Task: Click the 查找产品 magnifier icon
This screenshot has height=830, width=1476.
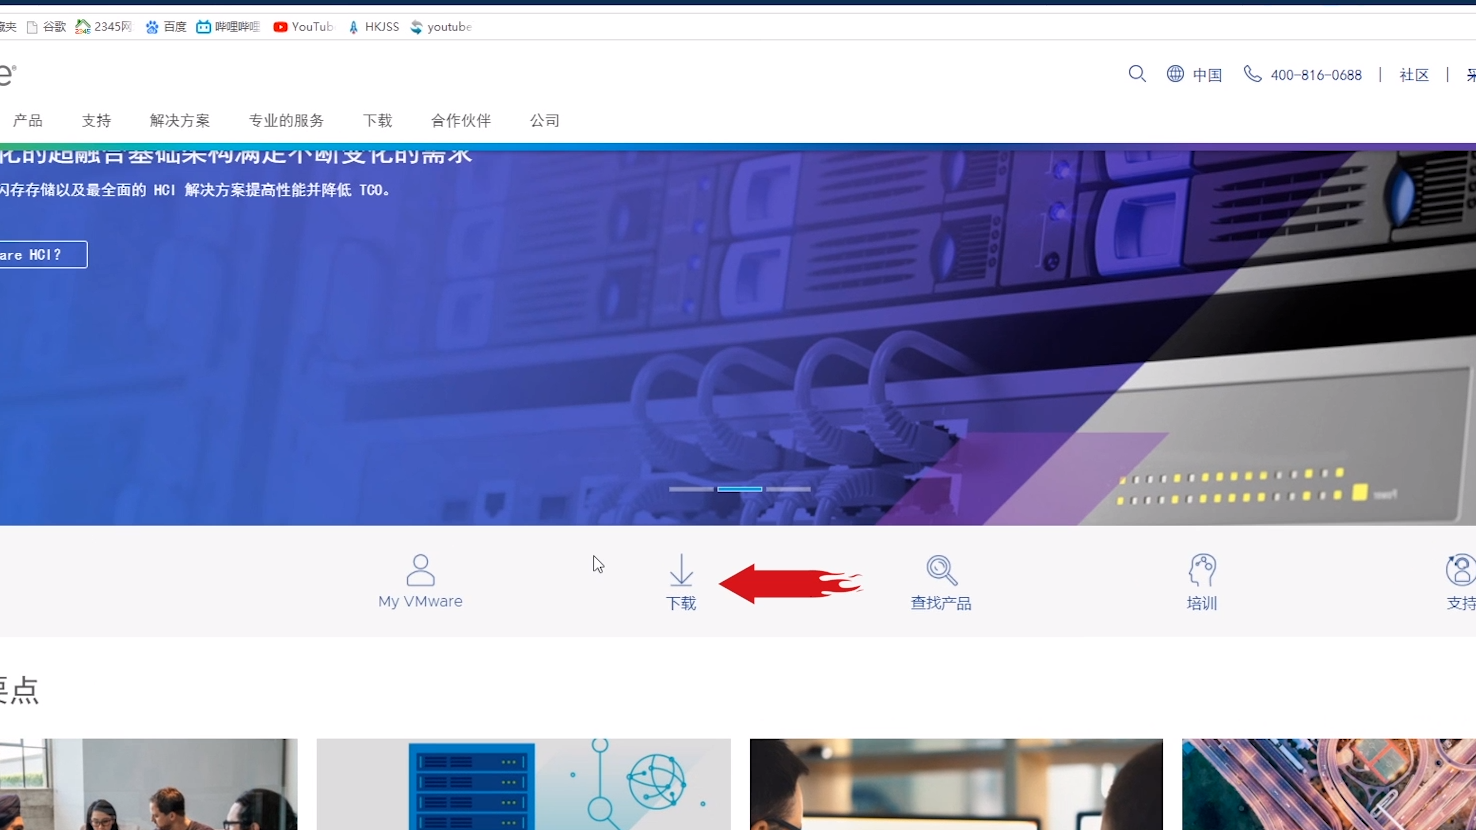Action: point(941,570)
